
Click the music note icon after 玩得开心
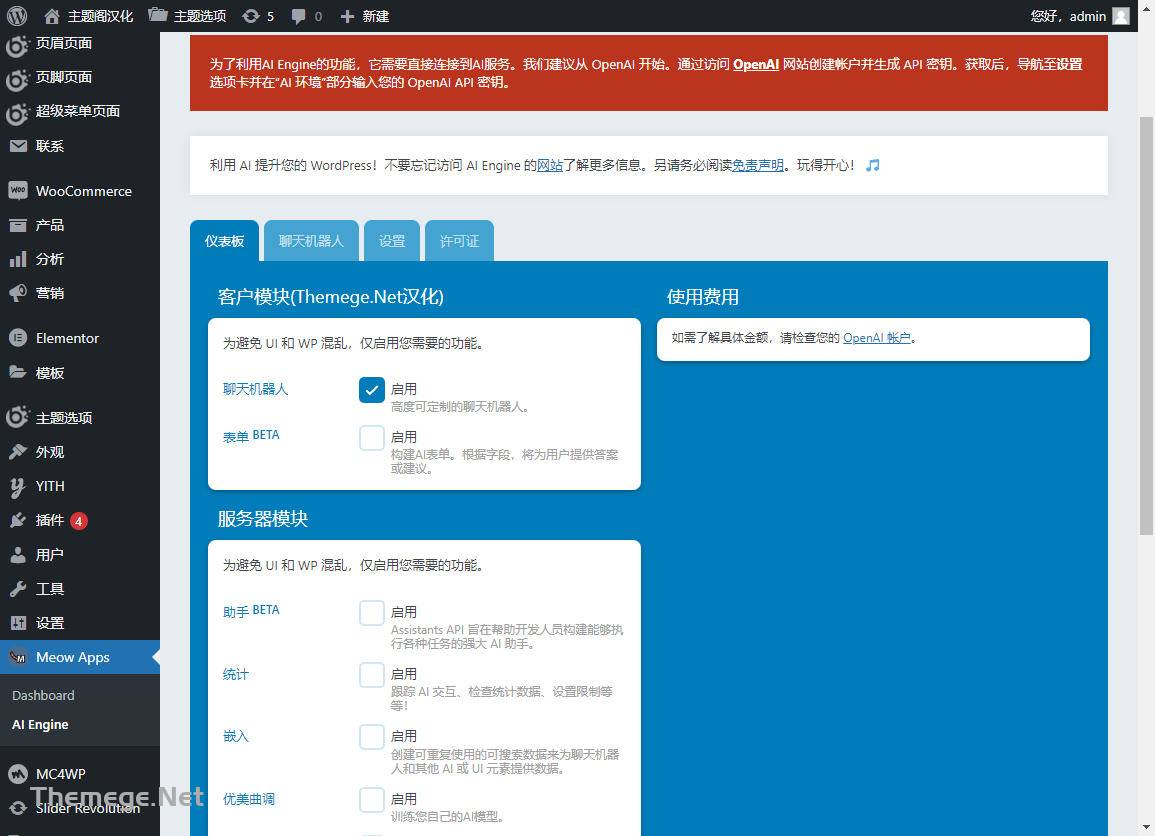tap(873, 165)
